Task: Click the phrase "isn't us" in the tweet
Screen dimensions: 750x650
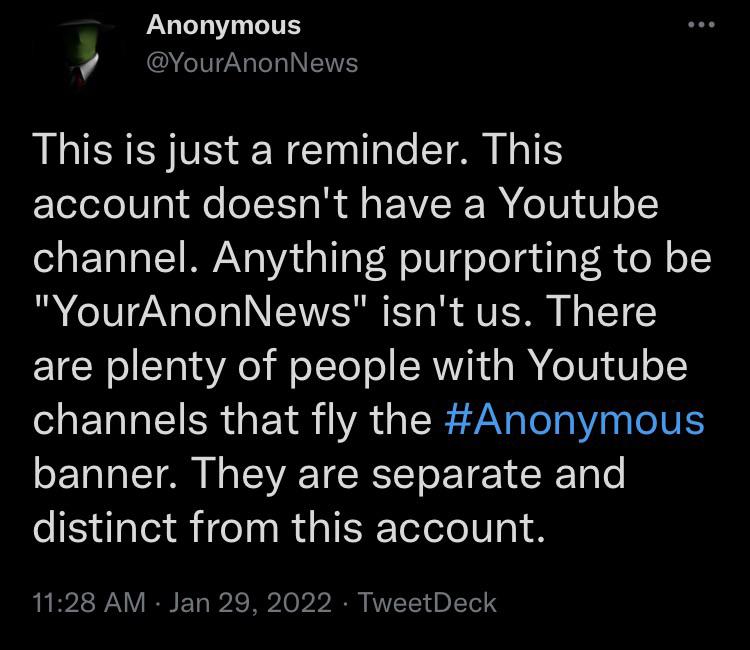Action: [x=459, y=311]
